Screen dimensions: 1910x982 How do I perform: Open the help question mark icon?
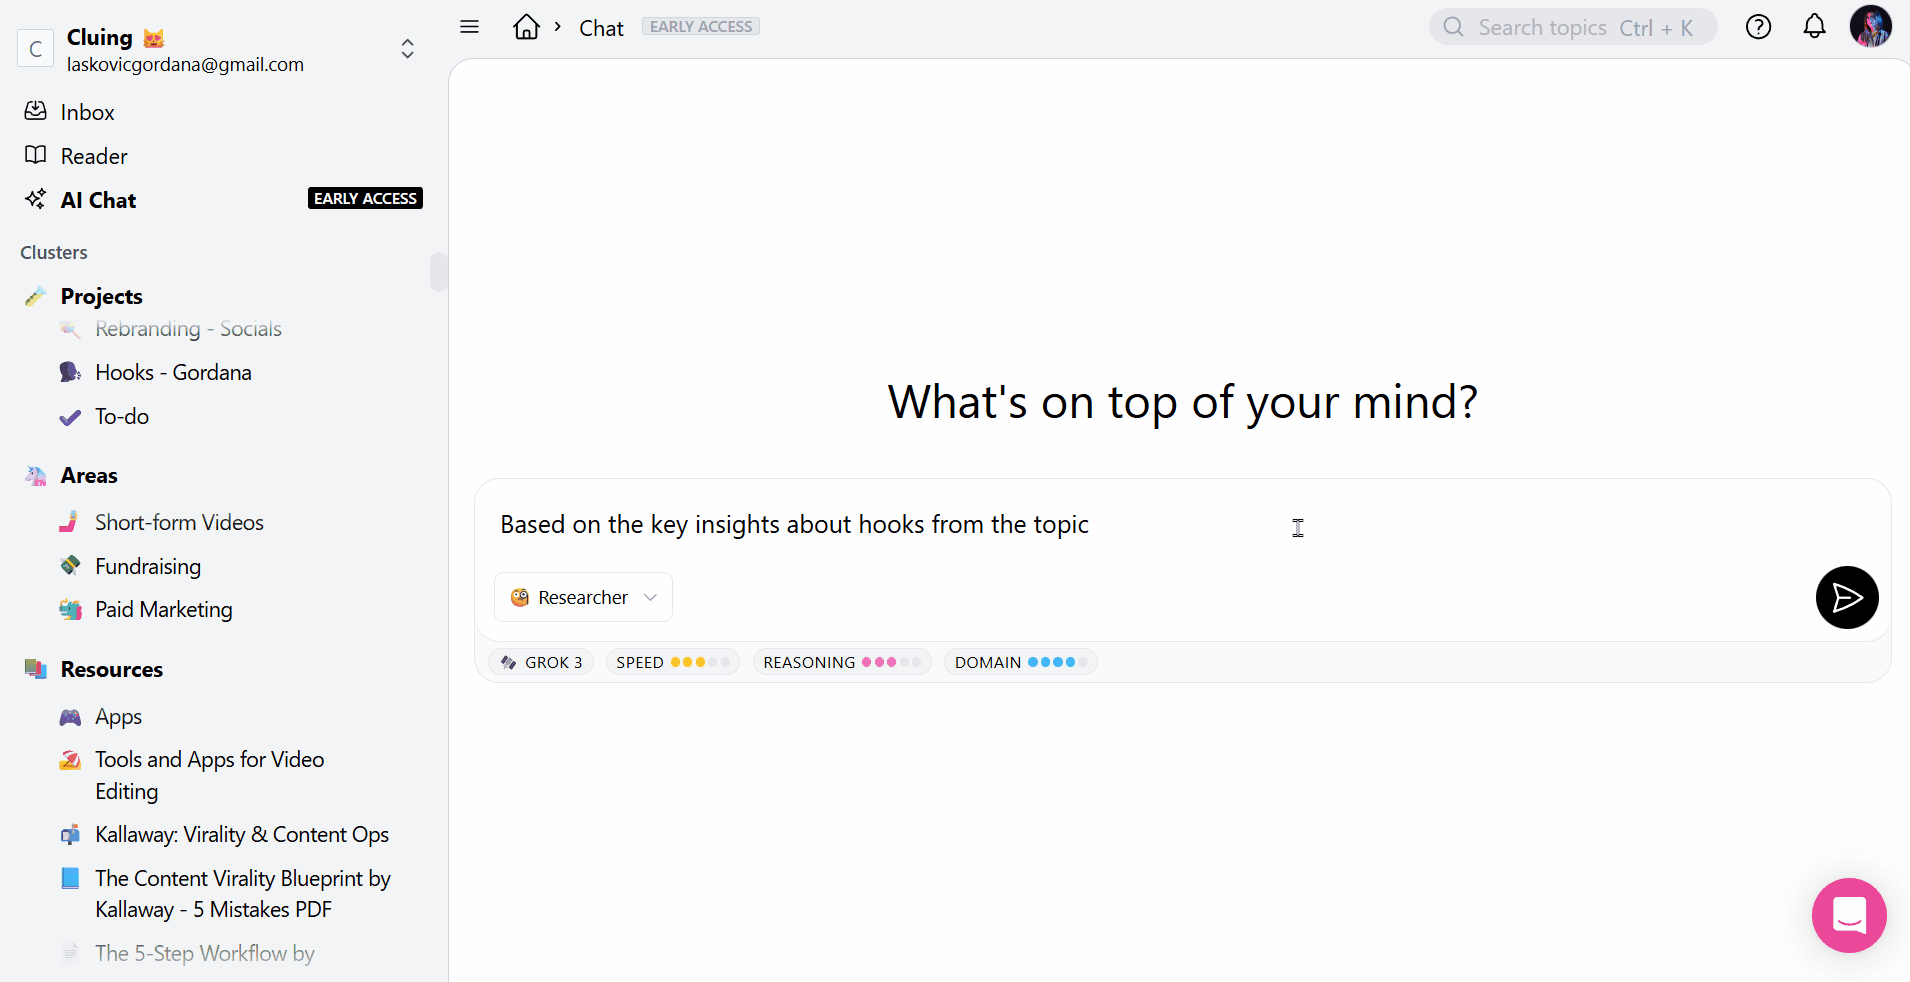coord(1758,27)
